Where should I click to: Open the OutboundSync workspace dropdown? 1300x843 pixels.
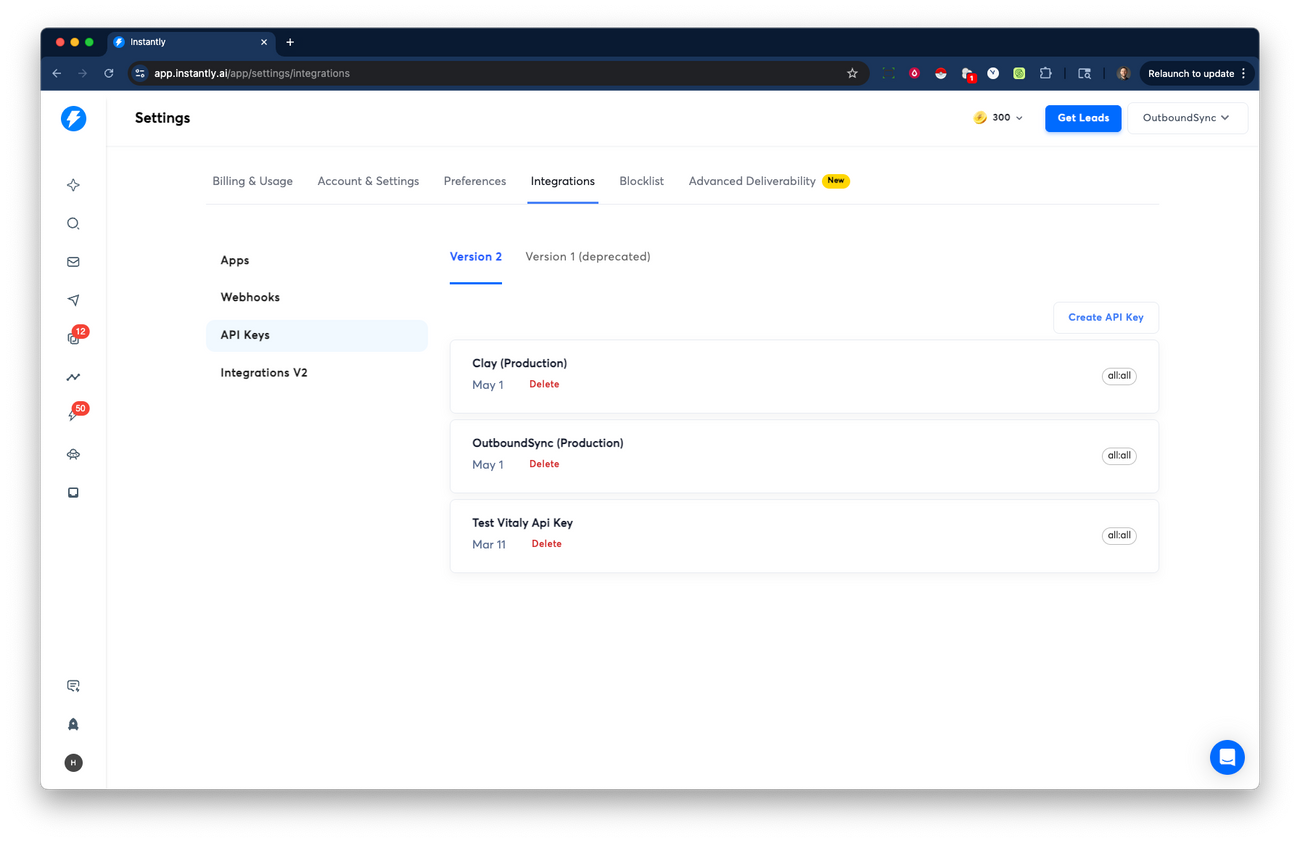click(x=1187, y=117)
